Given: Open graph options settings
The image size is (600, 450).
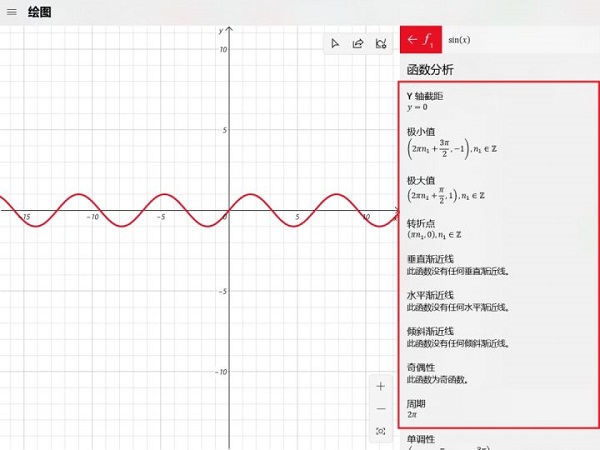Looking at the screenshot, I should (x=381, y=44).
